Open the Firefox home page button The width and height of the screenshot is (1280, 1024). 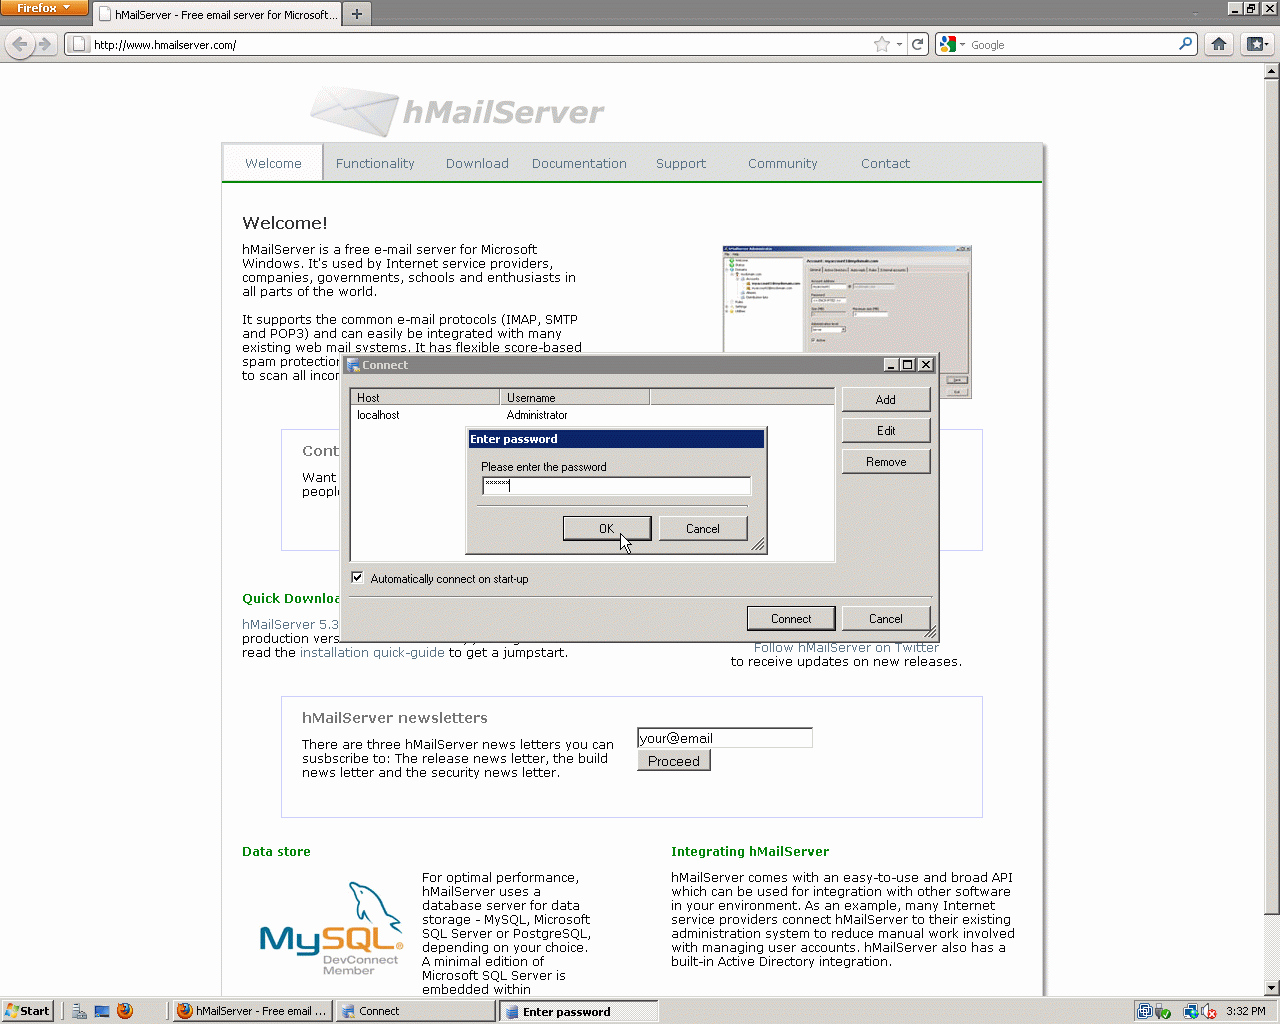[x=1219, y=44]
